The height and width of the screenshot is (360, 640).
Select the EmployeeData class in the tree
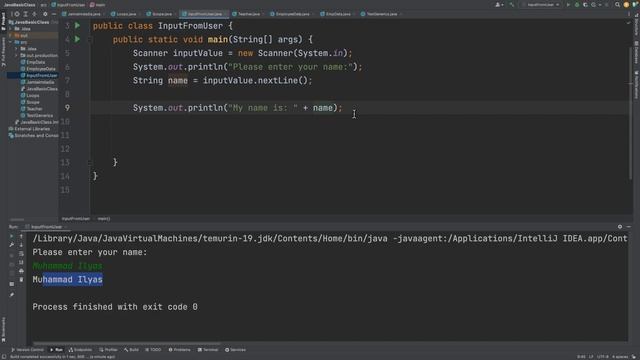[x=38, y=69]
